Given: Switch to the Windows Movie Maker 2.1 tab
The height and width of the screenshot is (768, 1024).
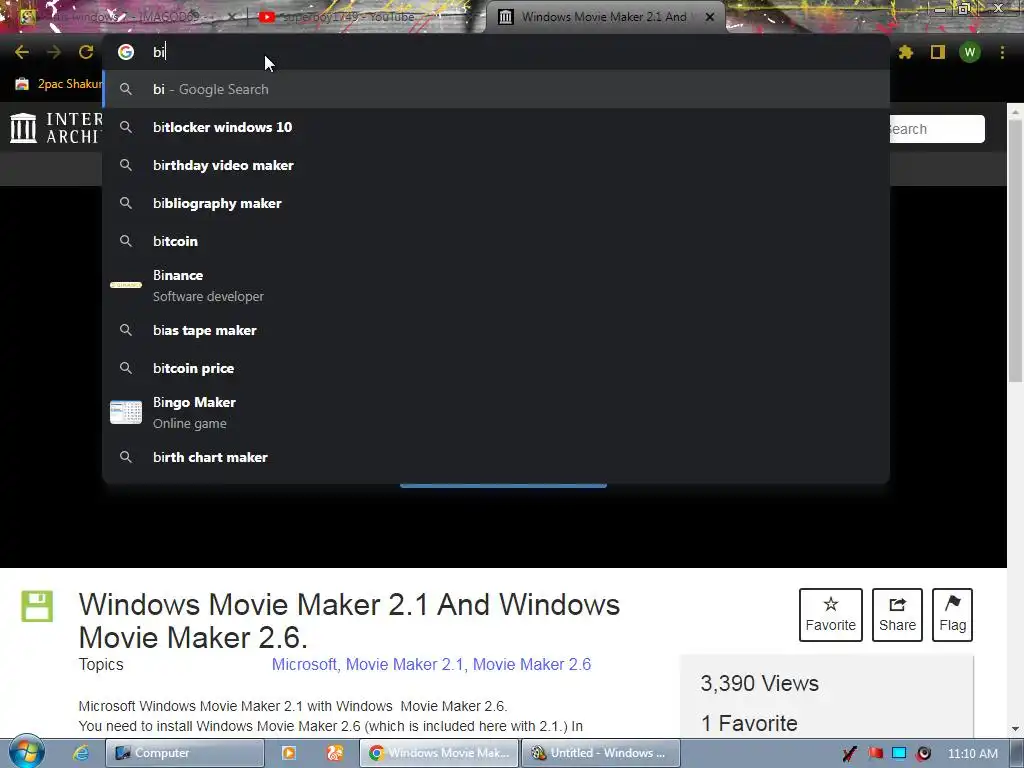Looking at the screenshot, I should (594, 17).
